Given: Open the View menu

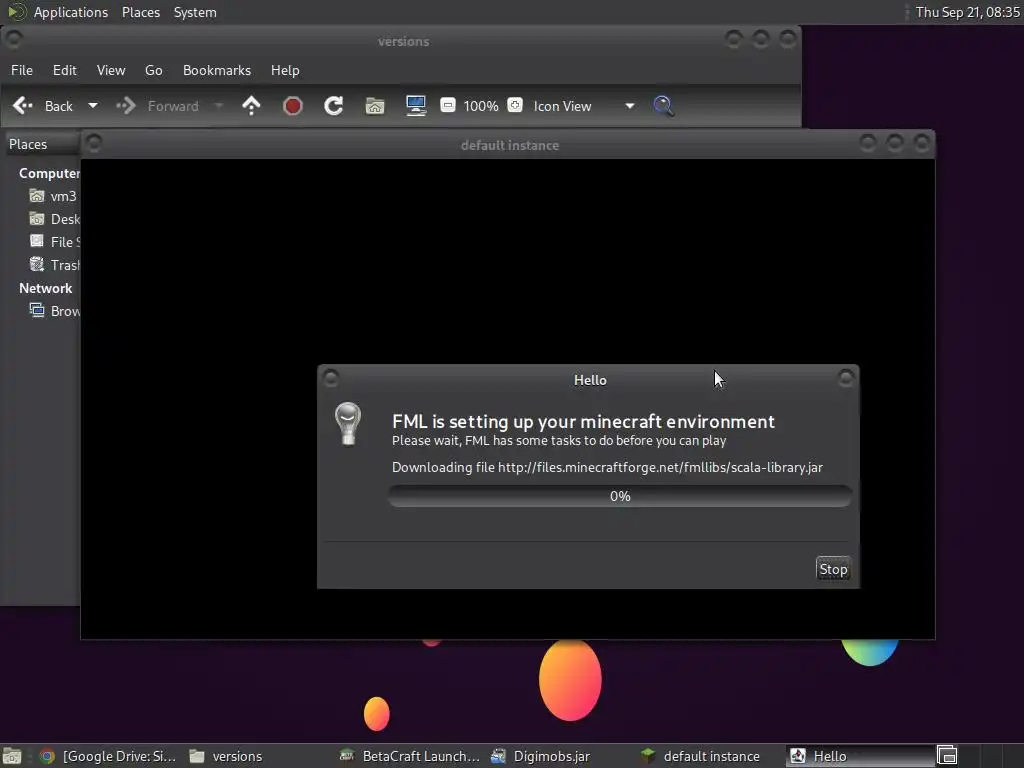Looking at the screenshot, I should point(111,70).
